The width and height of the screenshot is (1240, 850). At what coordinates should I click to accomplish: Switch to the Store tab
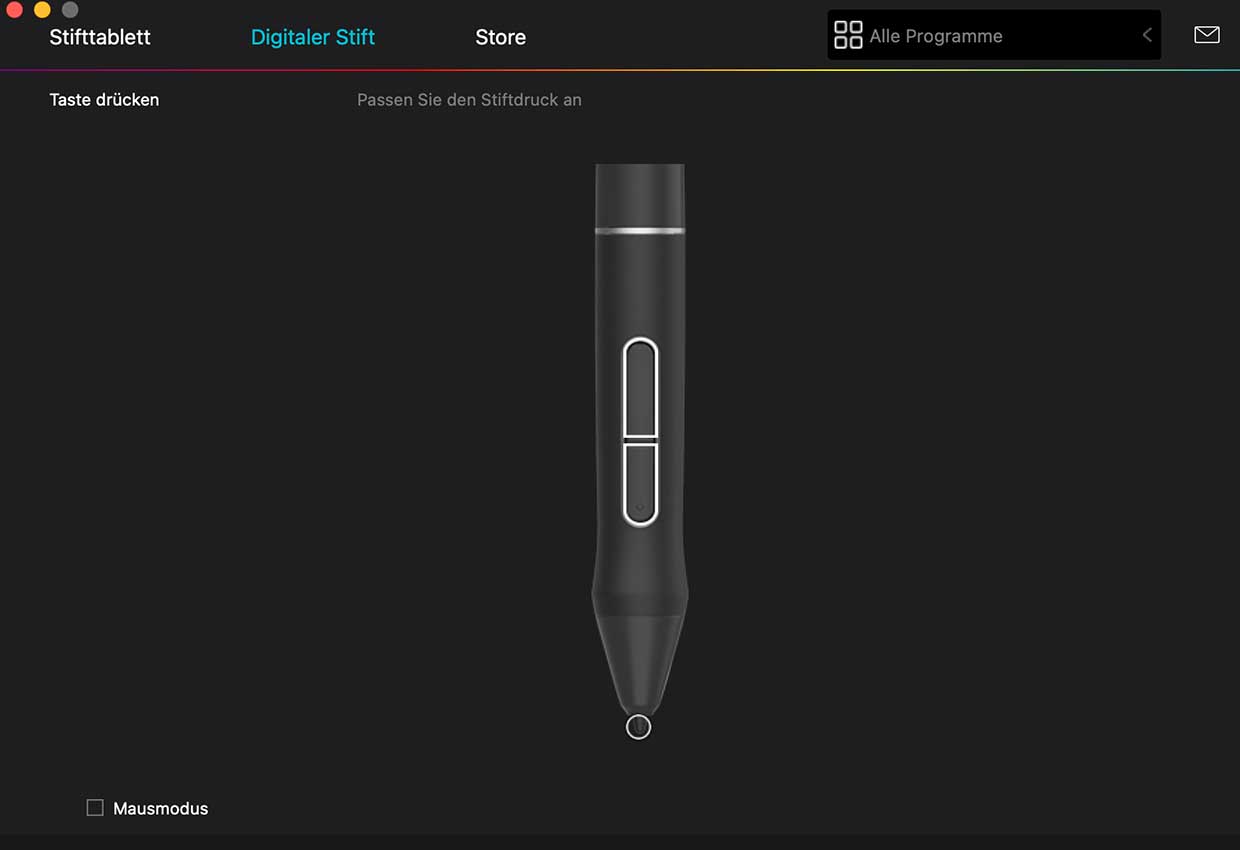click(500, 37)
